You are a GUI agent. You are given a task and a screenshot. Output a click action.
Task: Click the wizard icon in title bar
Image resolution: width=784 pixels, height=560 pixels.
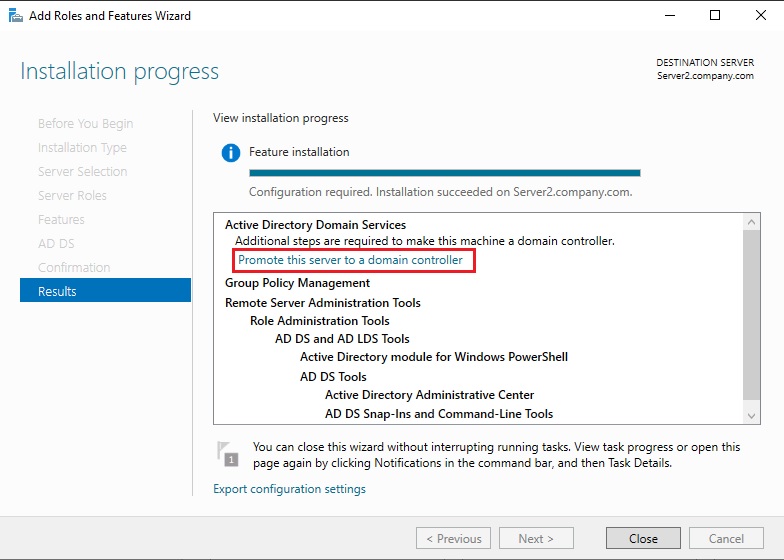pos(15,16)
